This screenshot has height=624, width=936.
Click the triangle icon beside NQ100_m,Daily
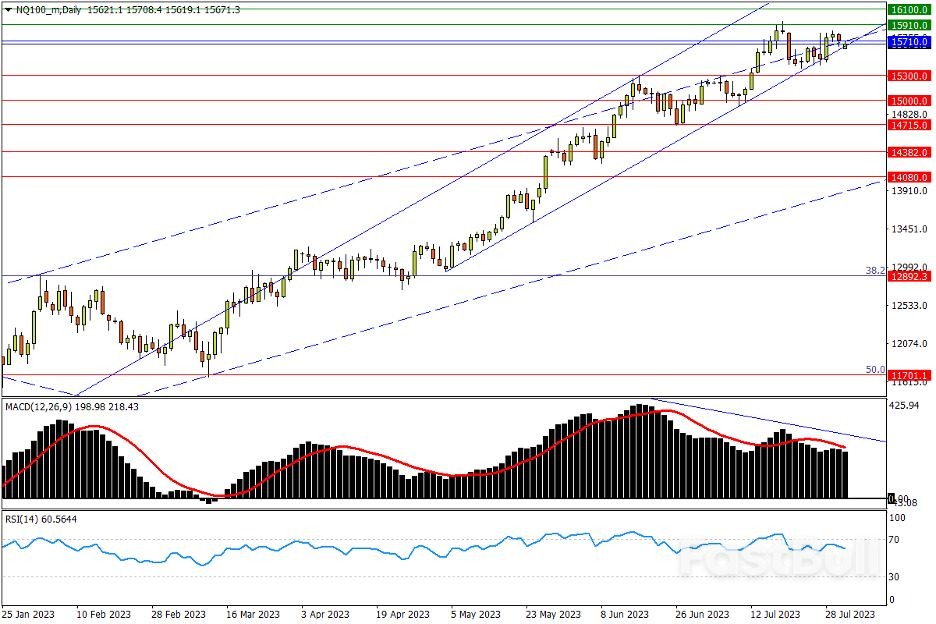[x=6, y=7]
